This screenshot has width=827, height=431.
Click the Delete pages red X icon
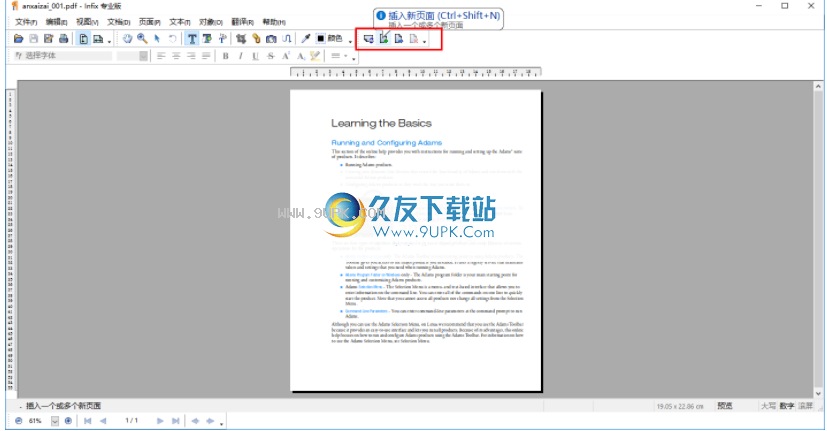pos(414,39)
